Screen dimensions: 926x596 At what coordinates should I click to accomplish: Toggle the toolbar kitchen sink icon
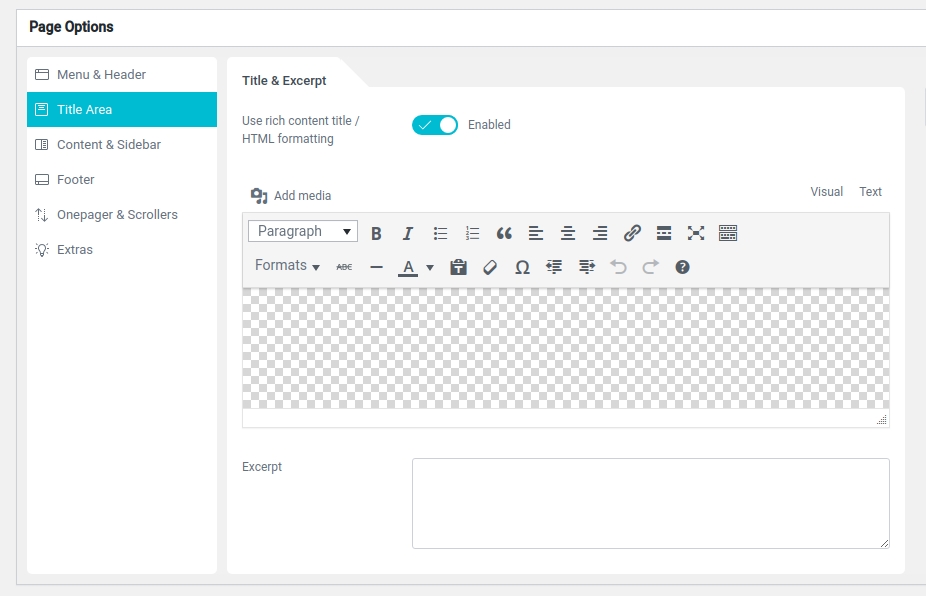click(x=728, y=233)
